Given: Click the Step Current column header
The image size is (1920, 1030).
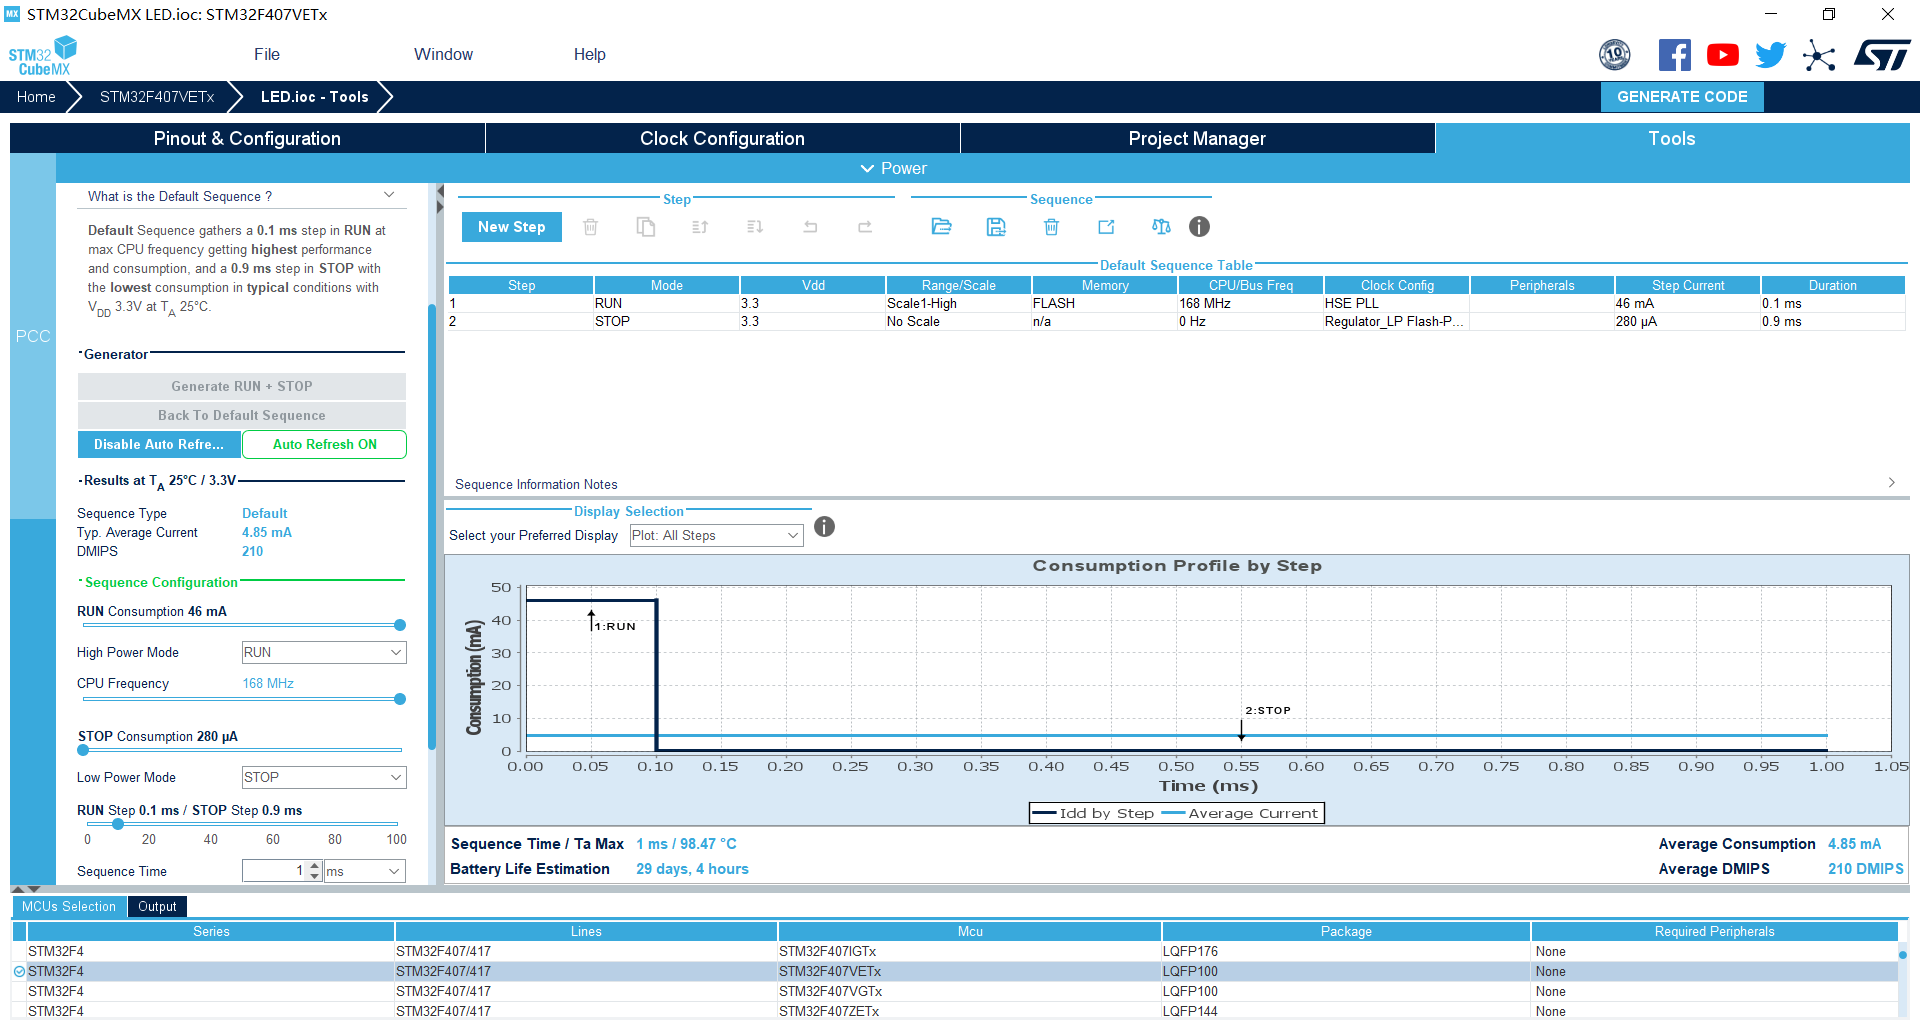Looking at the screenshot, I should click(x=1688, y=285).
